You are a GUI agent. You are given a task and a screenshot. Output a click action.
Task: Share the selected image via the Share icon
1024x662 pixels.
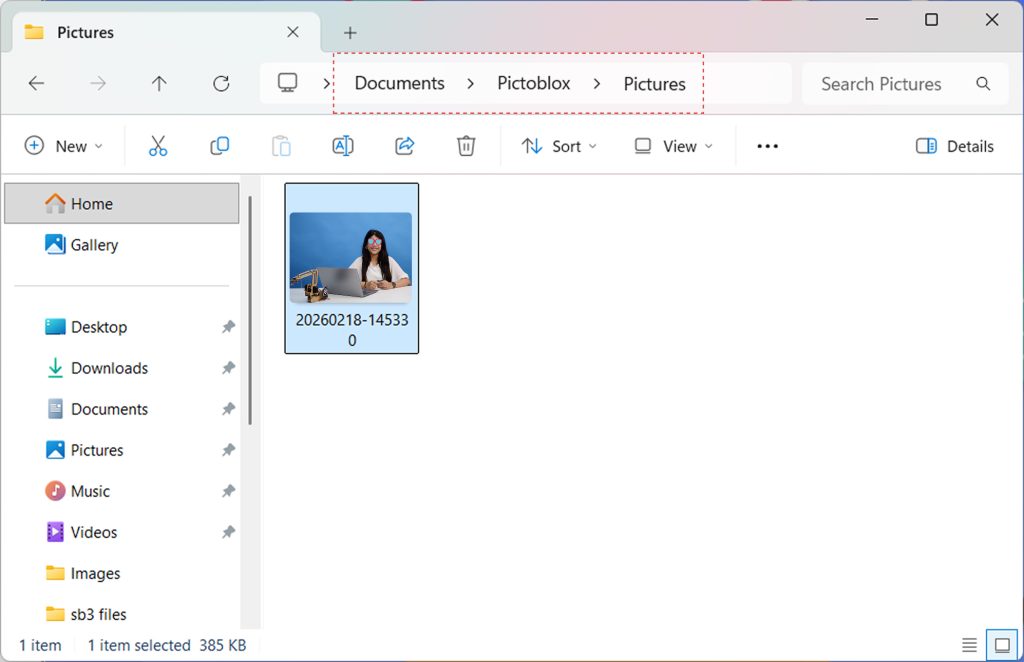click(x=404, y=145)
